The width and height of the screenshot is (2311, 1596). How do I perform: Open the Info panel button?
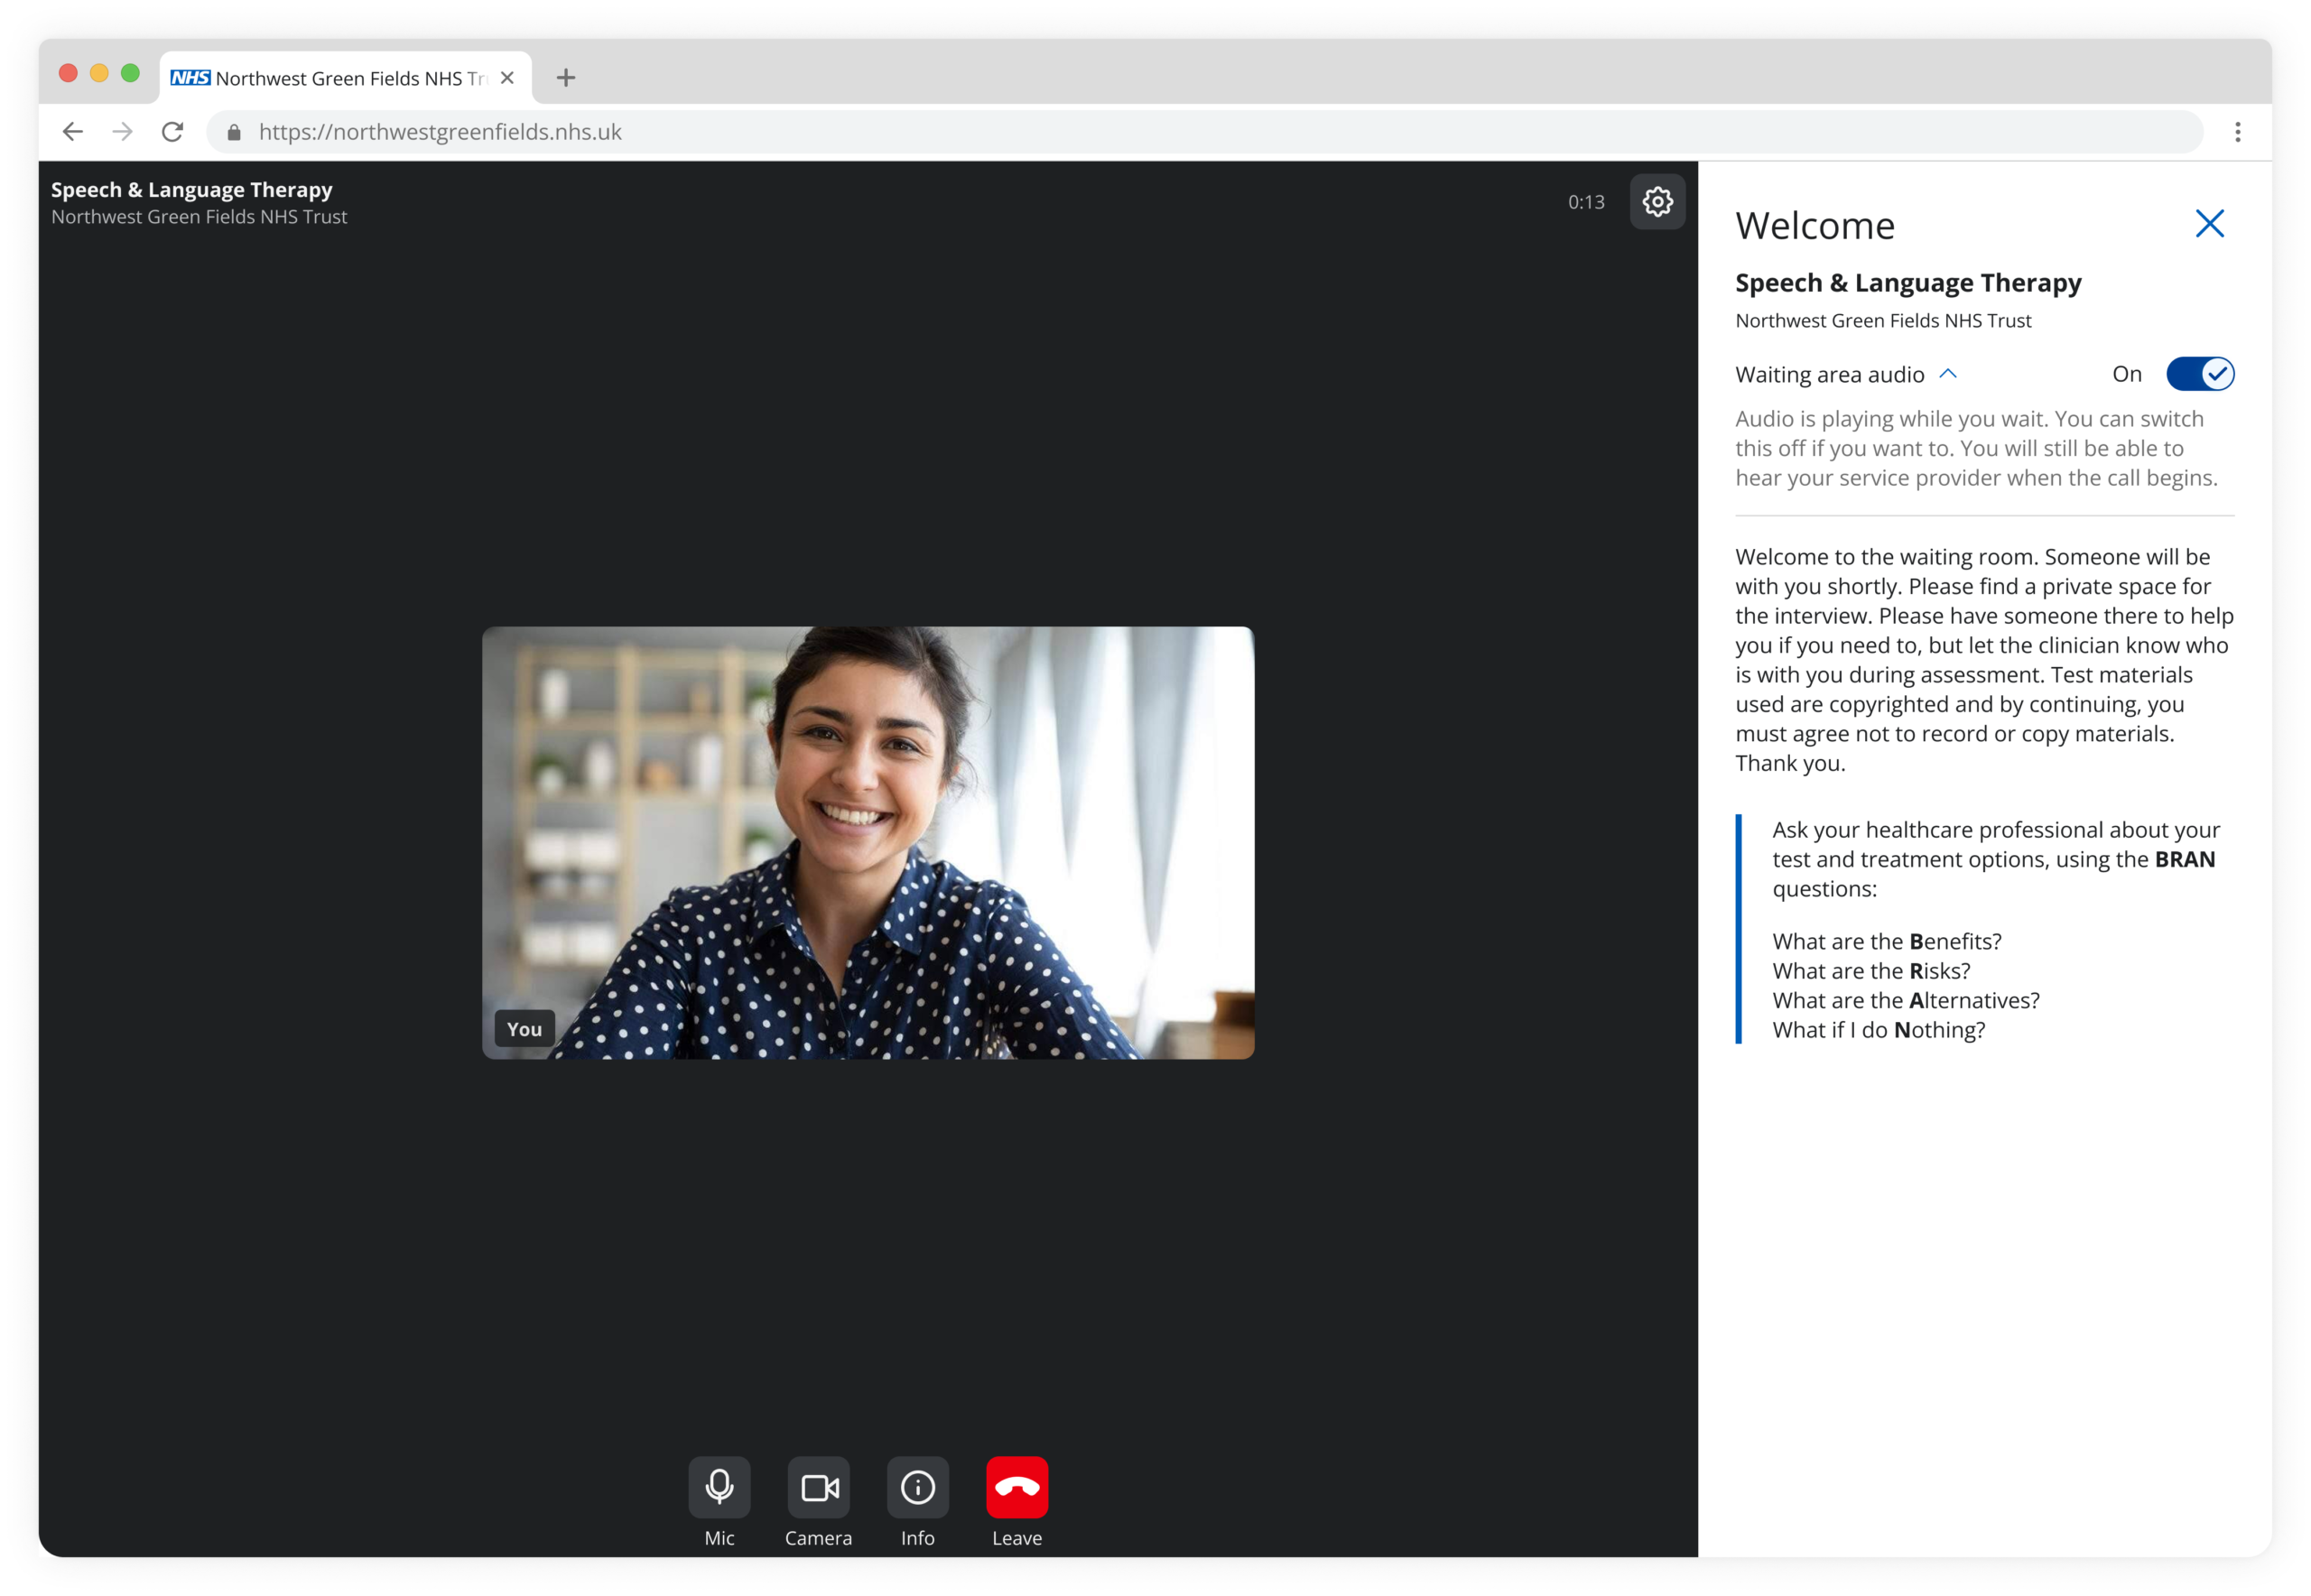(917, 1487)
